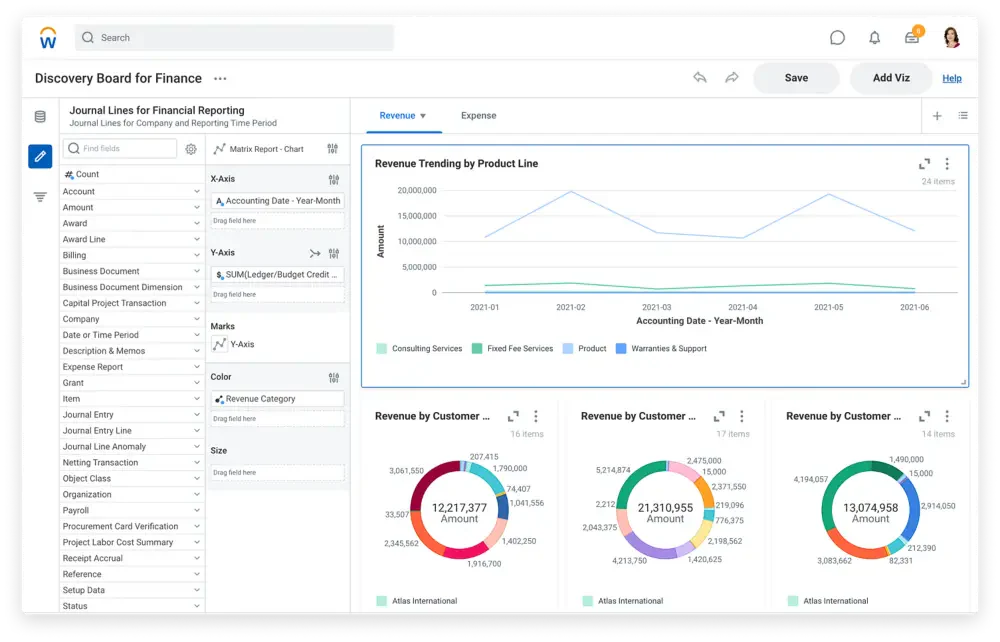Expand the Billing field group
Viewport: 1000px width, 642px height.
(197, 255)
